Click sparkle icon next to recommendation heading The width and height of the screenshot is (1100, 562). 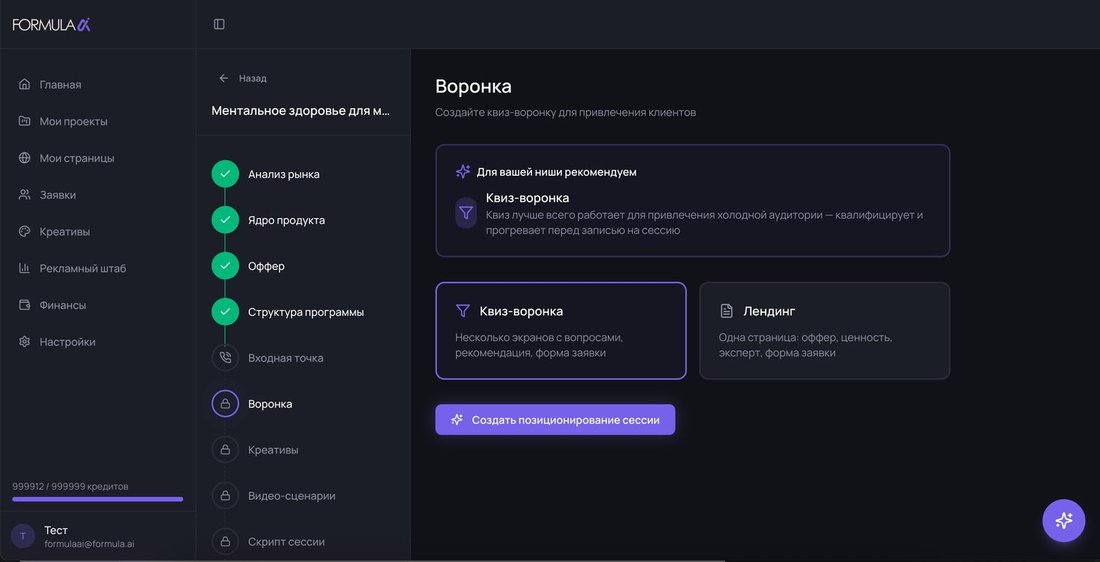point(463,172)
